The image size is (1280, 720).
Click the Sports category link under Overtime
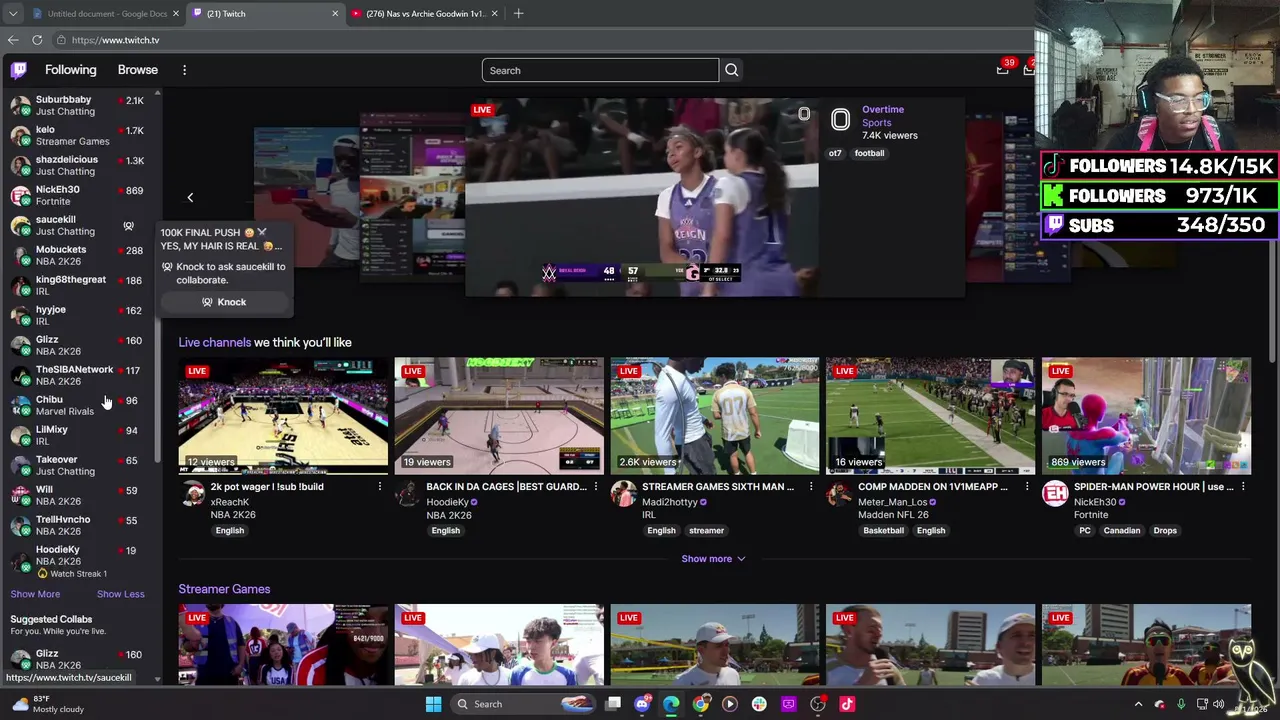tap(876, 123)
